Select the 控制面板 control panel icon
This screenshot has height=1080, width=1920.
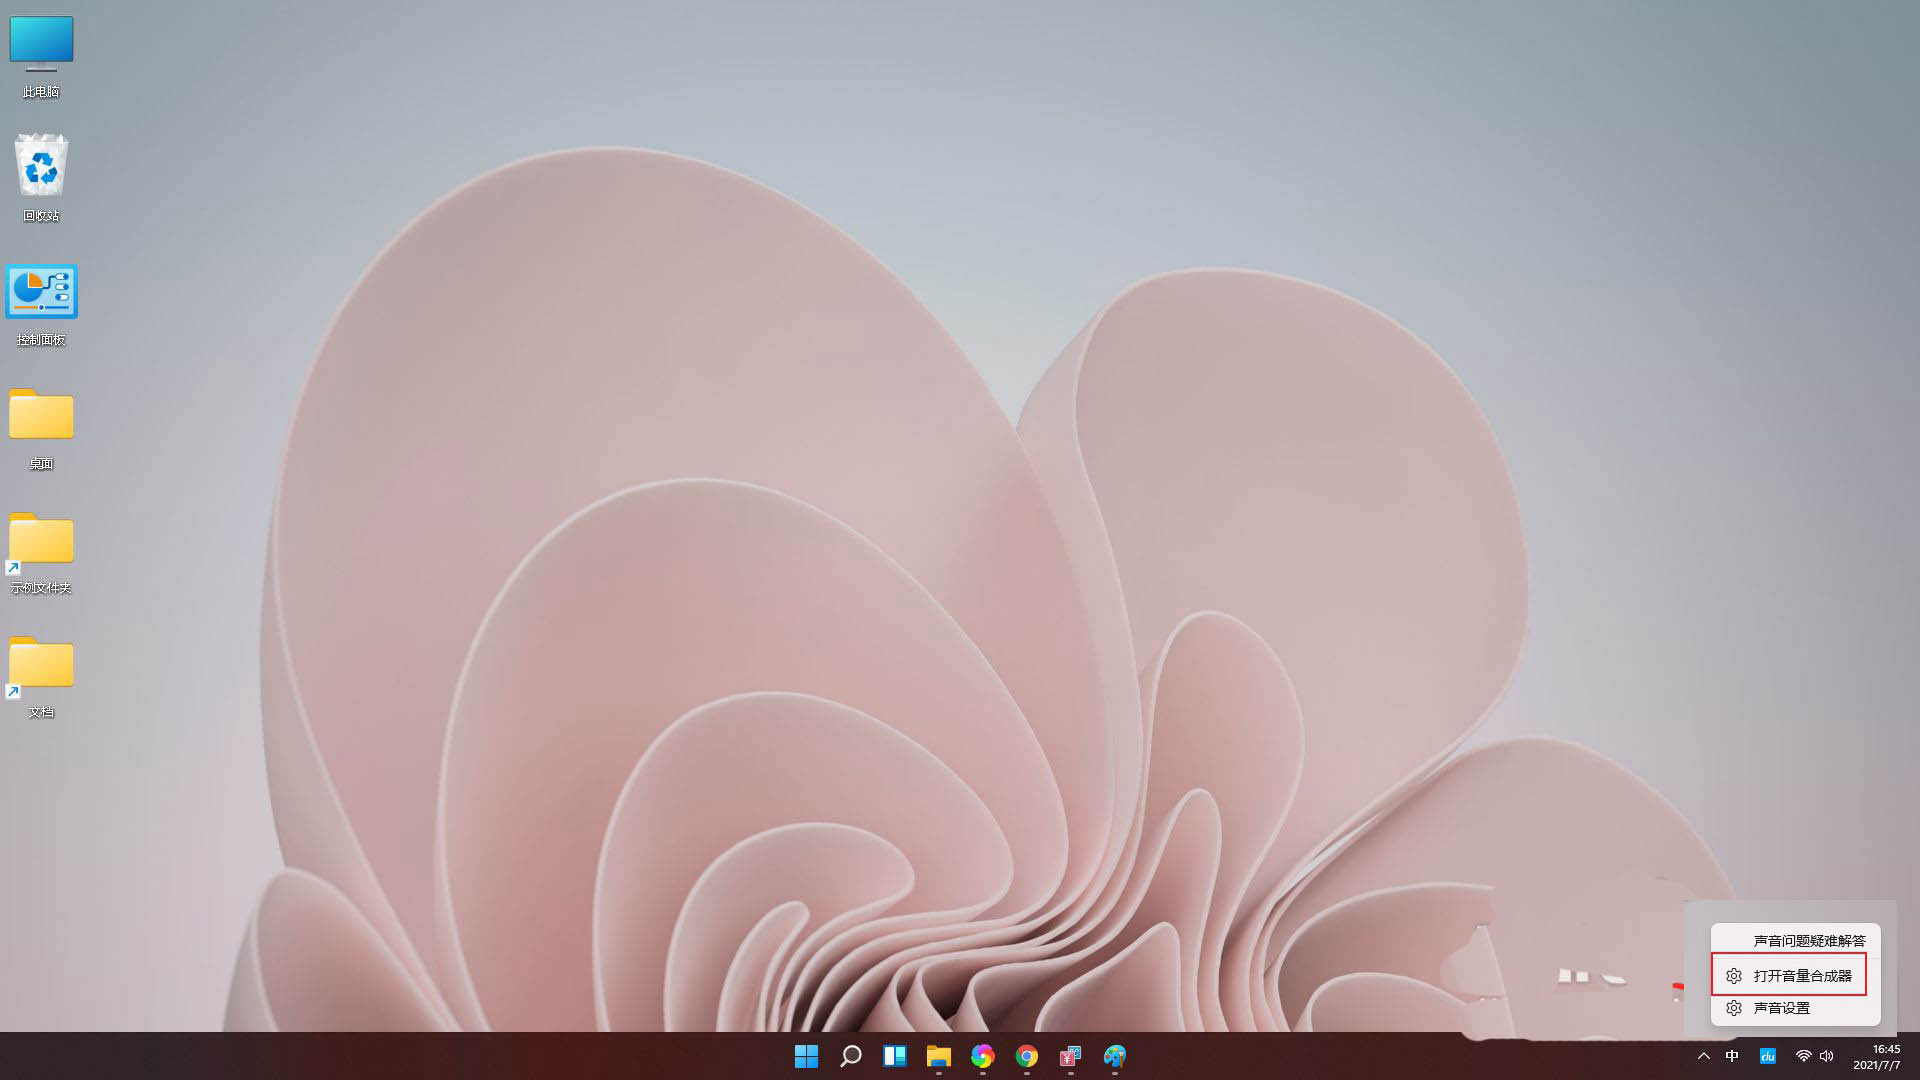tap(41, 305)
